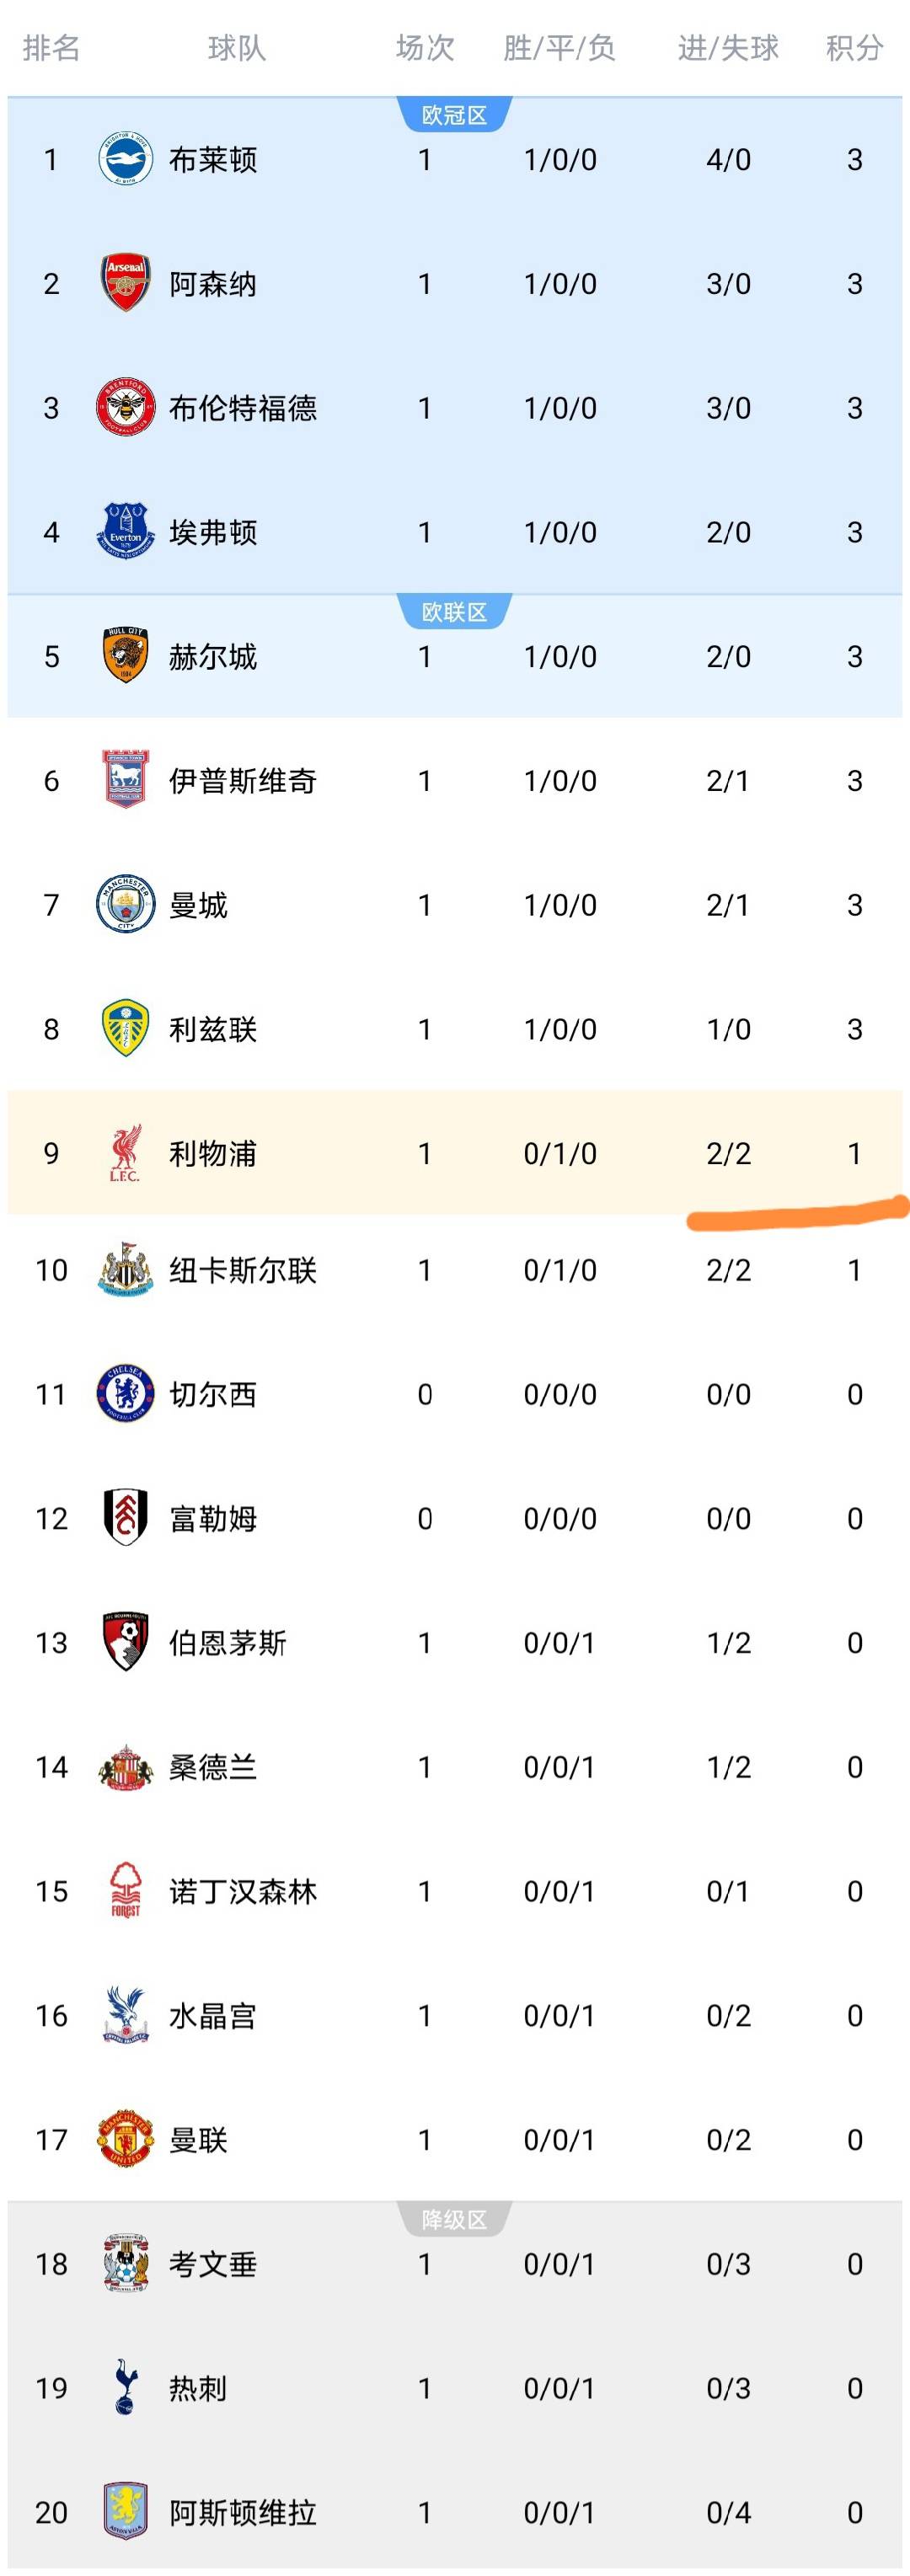Tap the Brighton club crest

click(x=125, y=159)
